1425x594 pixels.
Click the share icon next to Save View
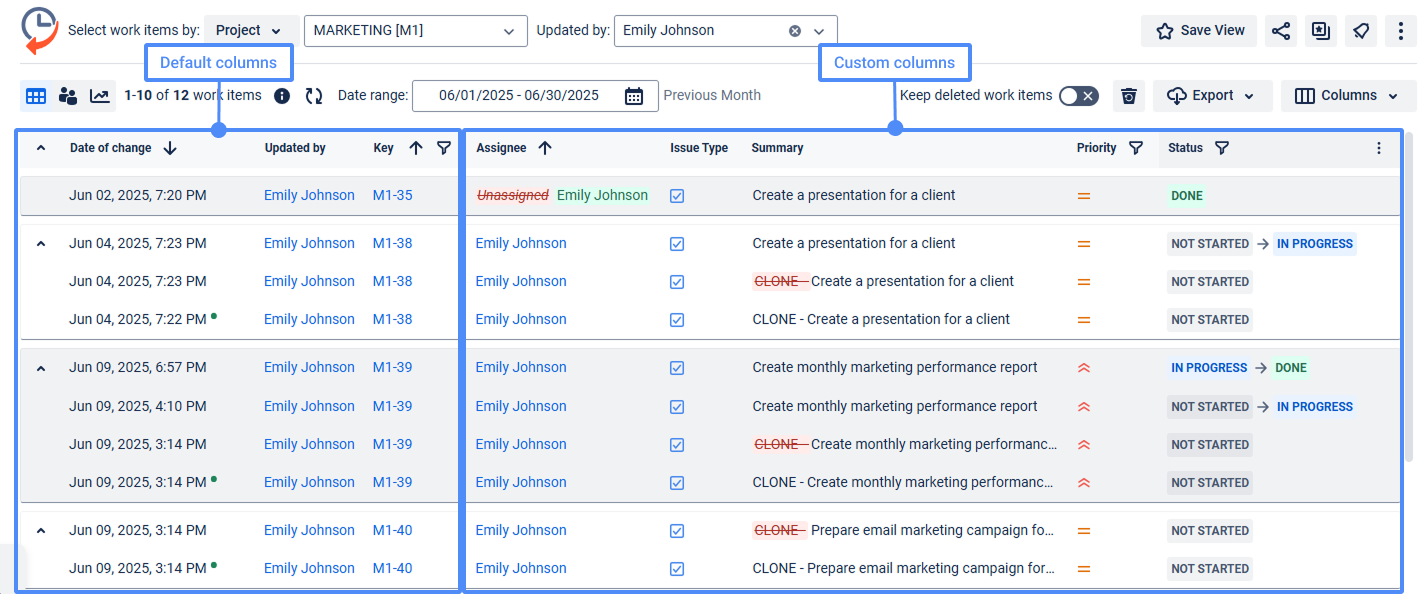pos(1281,31)
